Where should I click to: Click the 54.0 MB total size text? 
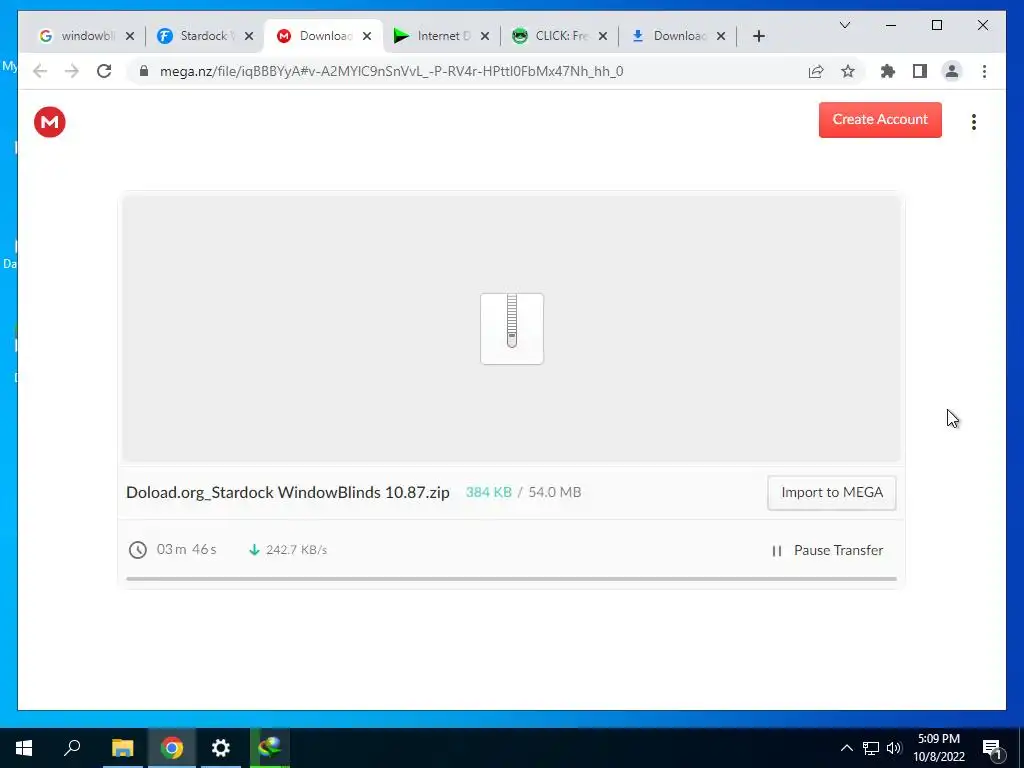click(554, 492)
